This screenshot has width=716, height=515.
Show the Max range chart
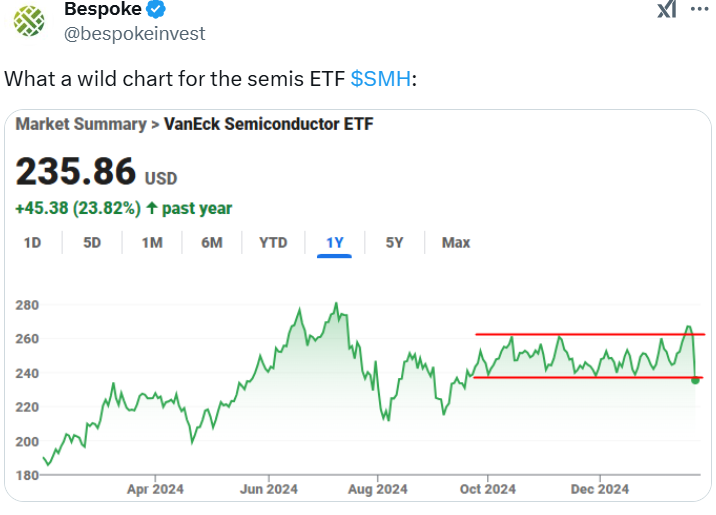click(x=456, y=242)
